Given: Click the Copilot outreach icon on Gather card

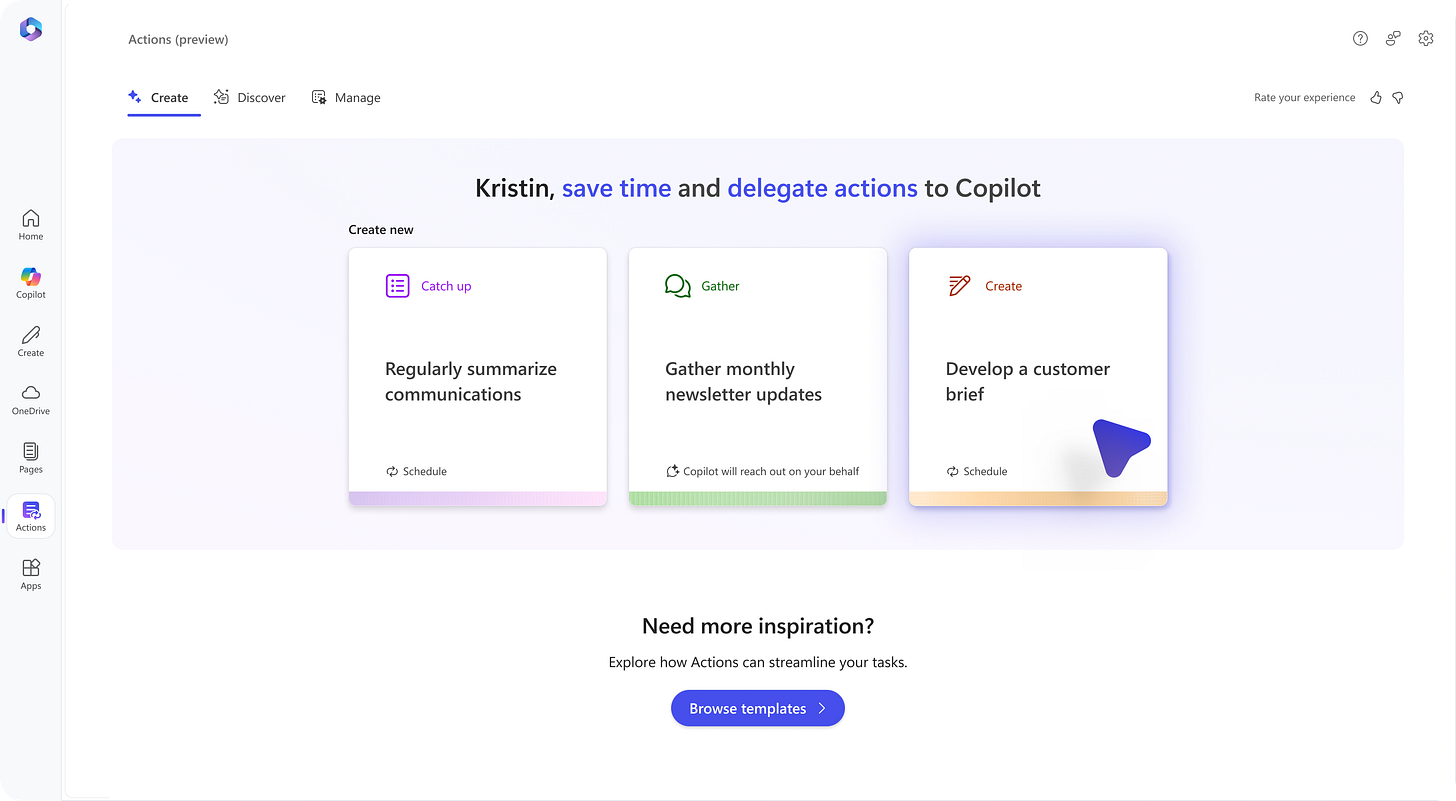Looking at the screenshot, I should click(672, 471).
